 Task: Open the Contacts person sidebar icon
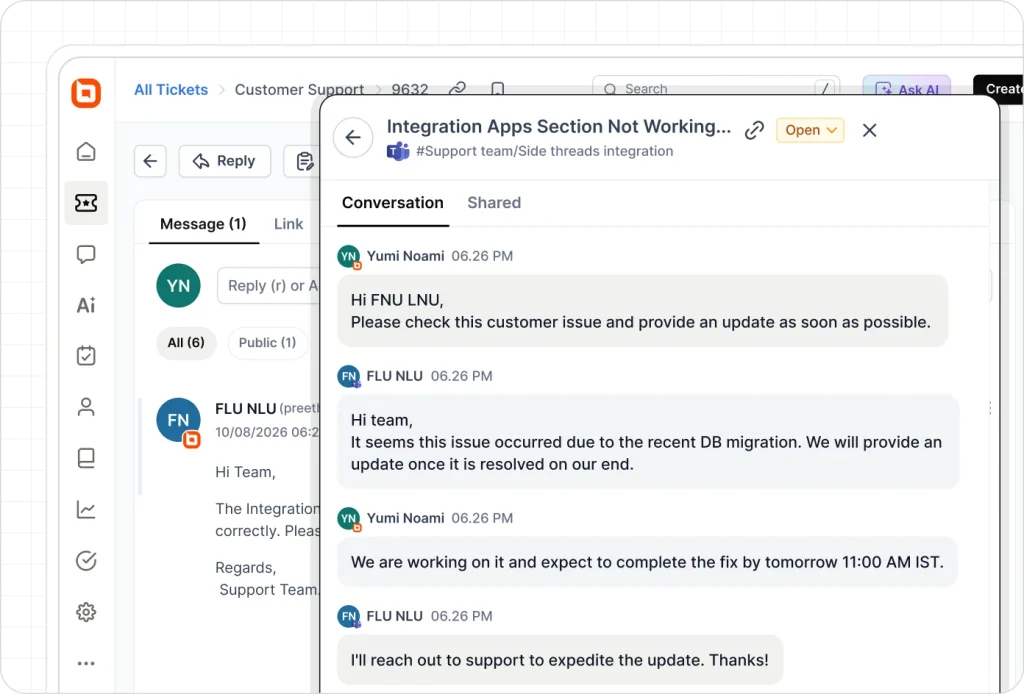point(86,407)
